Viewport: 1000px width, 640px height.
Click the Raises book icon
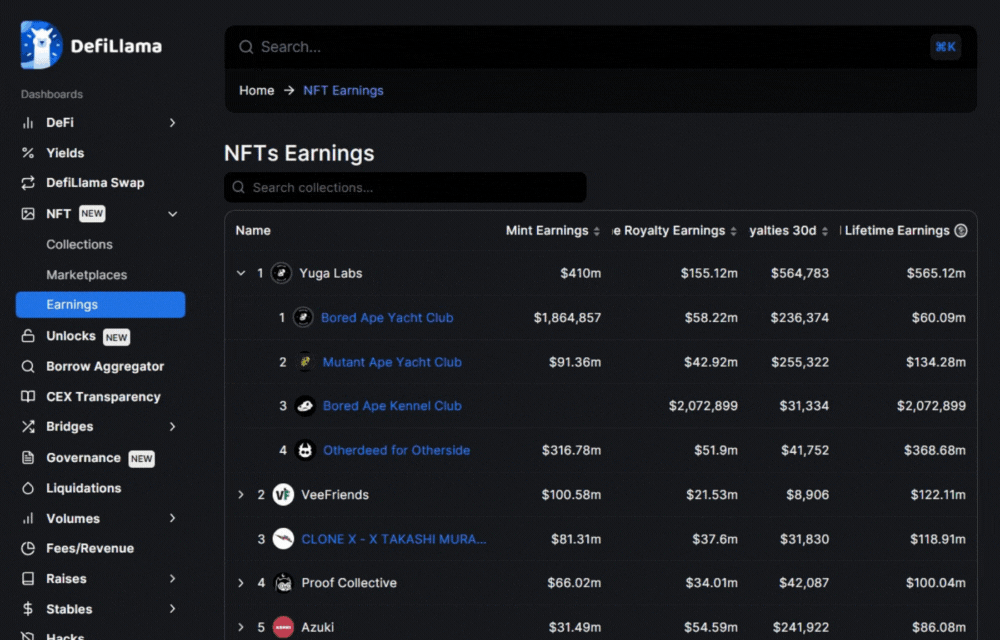[28, 579]
